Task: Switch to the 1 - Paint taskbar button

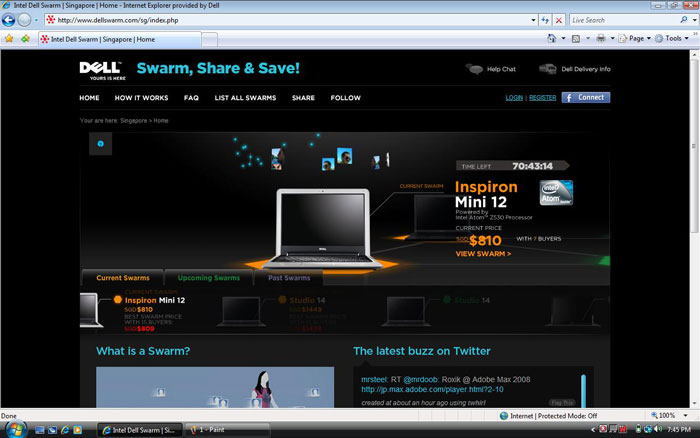Action: (228, 430)
